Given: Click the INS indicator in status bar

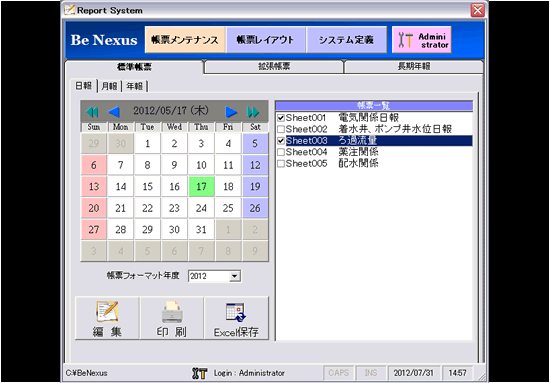Looking at the screenshot, I should tap(371, 373).
